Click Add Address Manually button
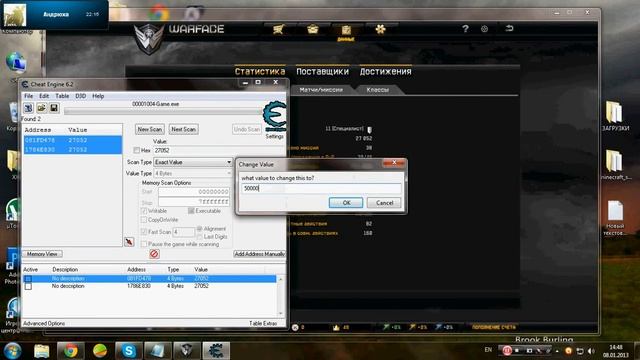 [260, 254]
